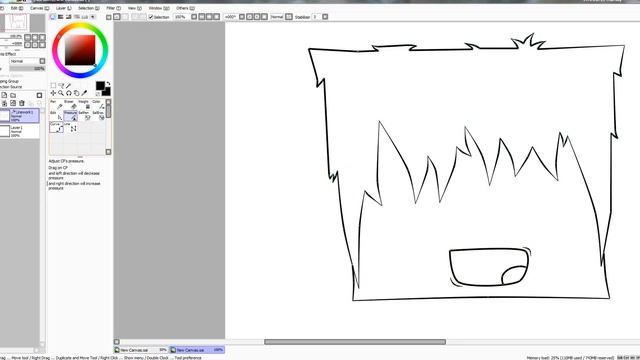The height and width of the screenshot is (360, 640).
Task: Adjust the layer opacity 100% slider
Action: pos(27,69)
